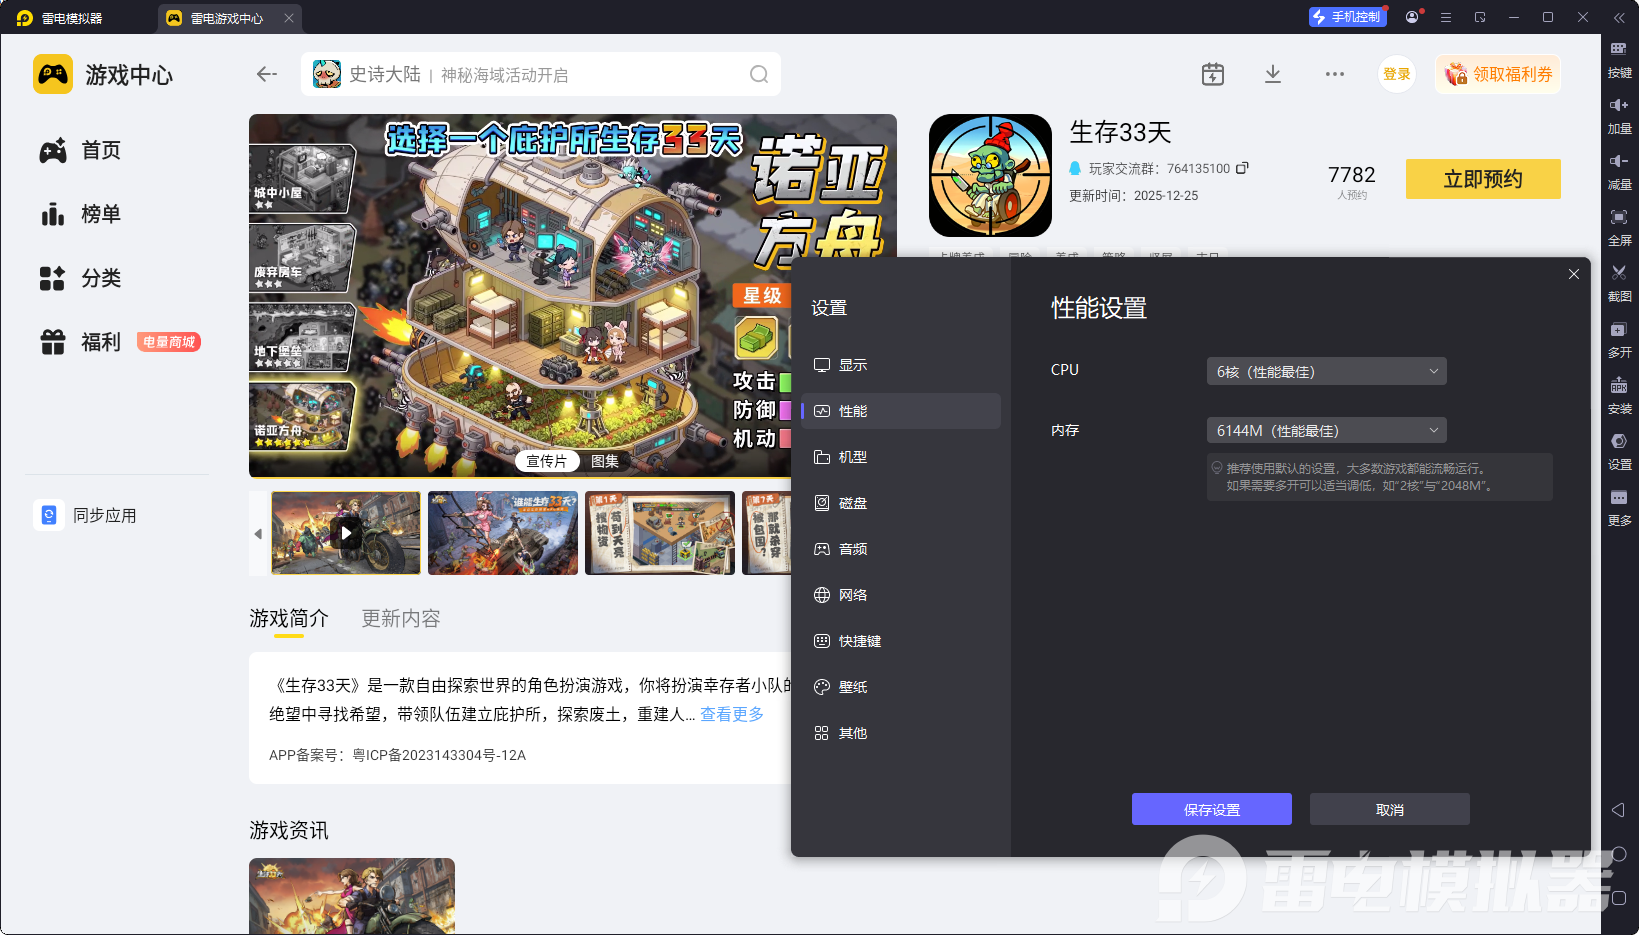The height and width of the screenshot is (935, 1639).
Task: Click the 登录 login button
Action: point(1396,74)
